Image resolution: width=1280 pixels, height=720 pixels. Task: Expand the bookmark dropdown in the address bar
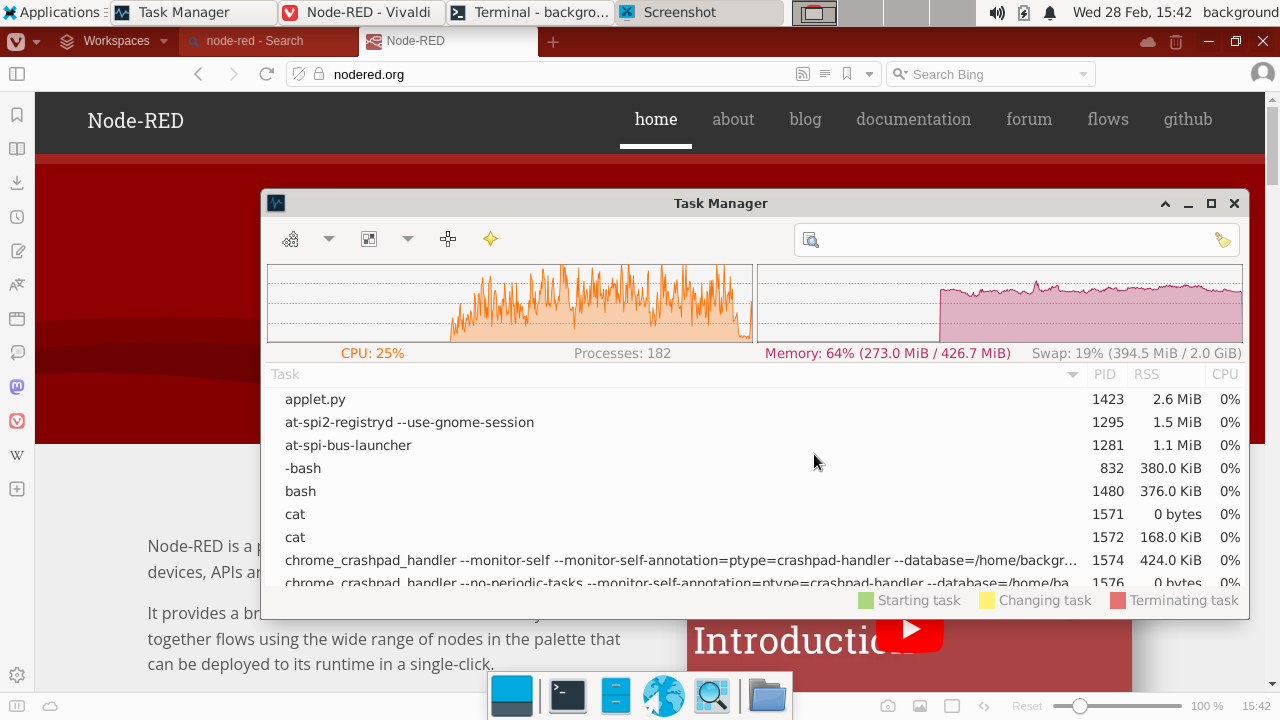pos(868,73)
